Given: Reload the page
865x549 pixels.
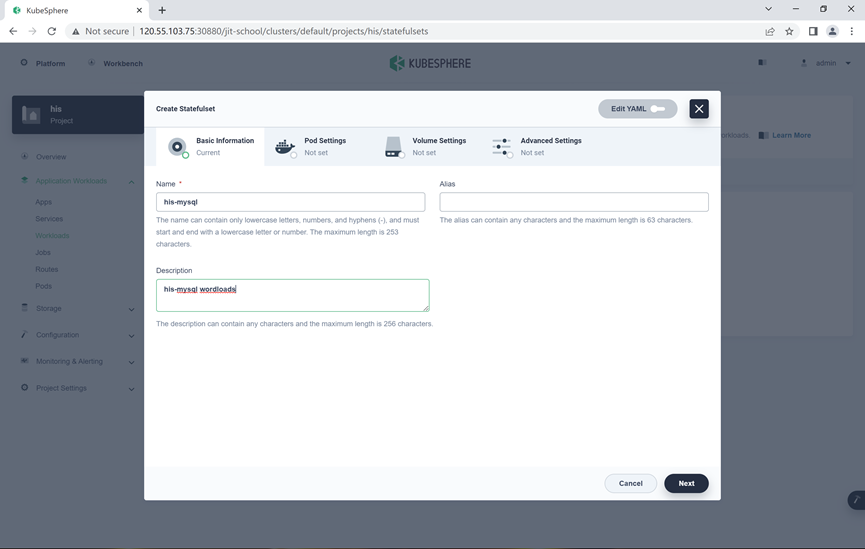Looking at the screenshot, I should (52, 31).
